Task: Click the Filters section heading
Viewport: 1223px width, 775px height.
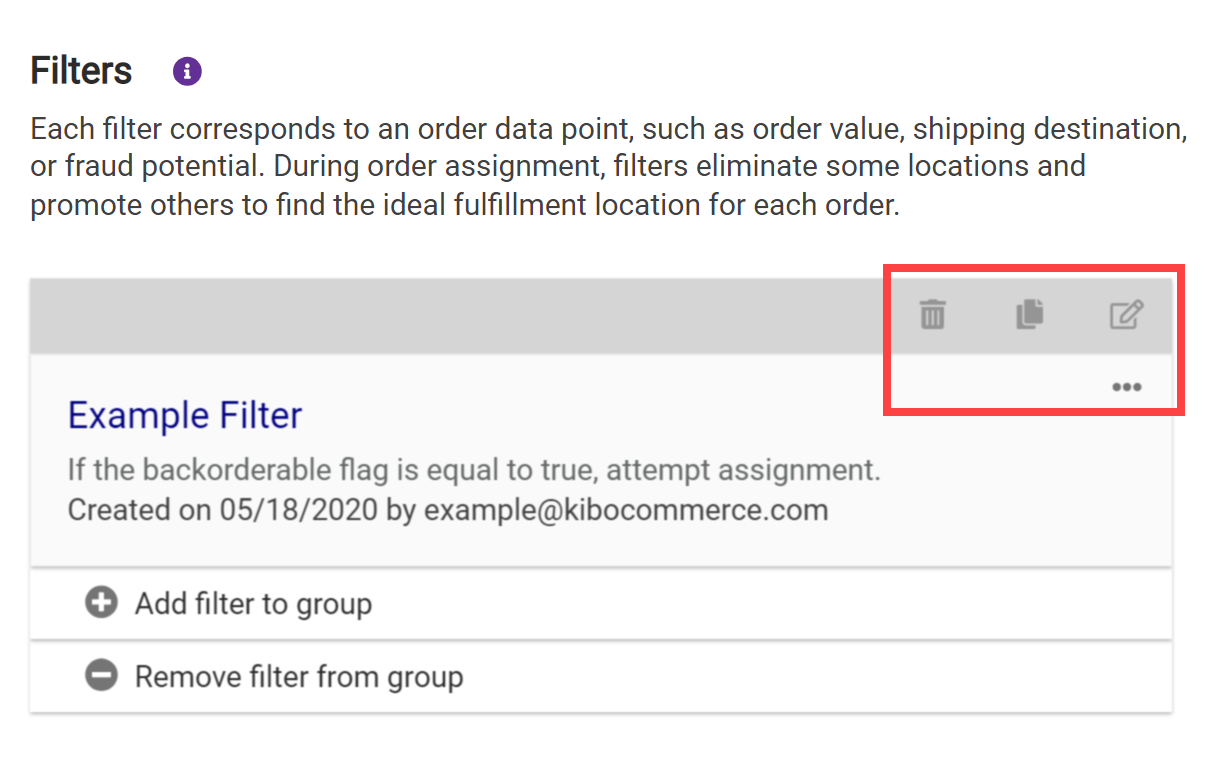Action: tap(81, 71)
